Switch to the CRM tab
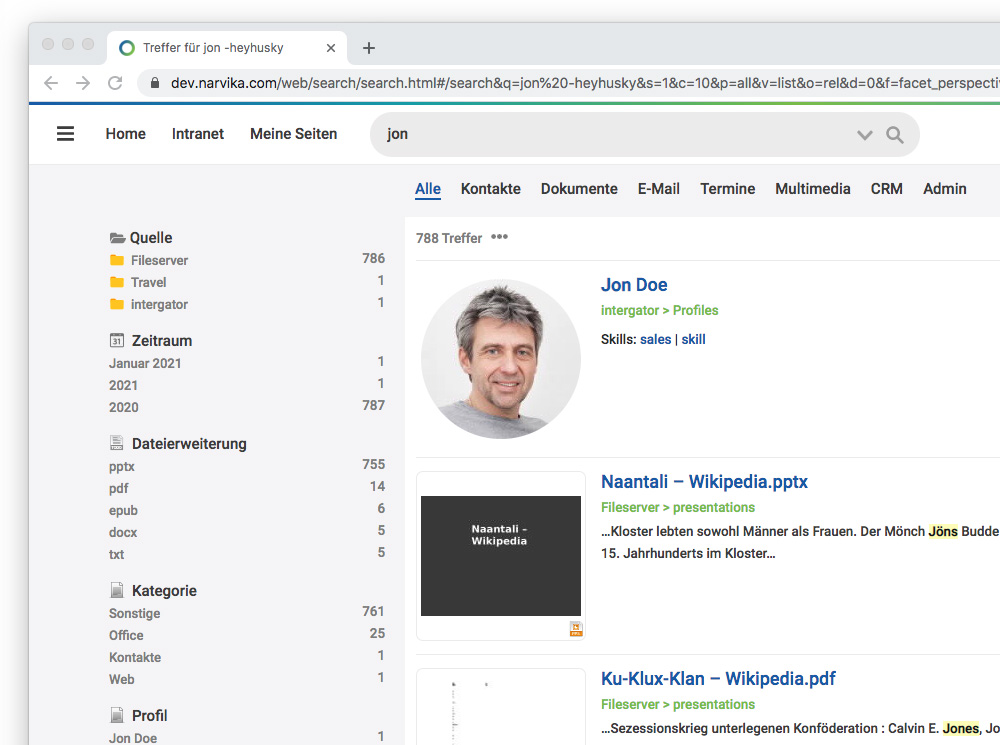 (886, 189)
